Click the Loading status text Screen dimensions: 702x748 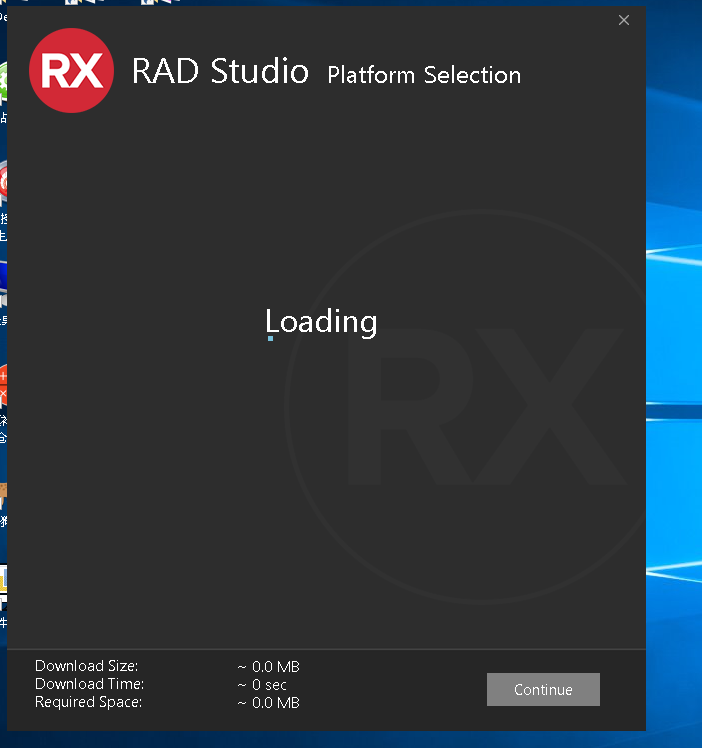tap(322, 321)
